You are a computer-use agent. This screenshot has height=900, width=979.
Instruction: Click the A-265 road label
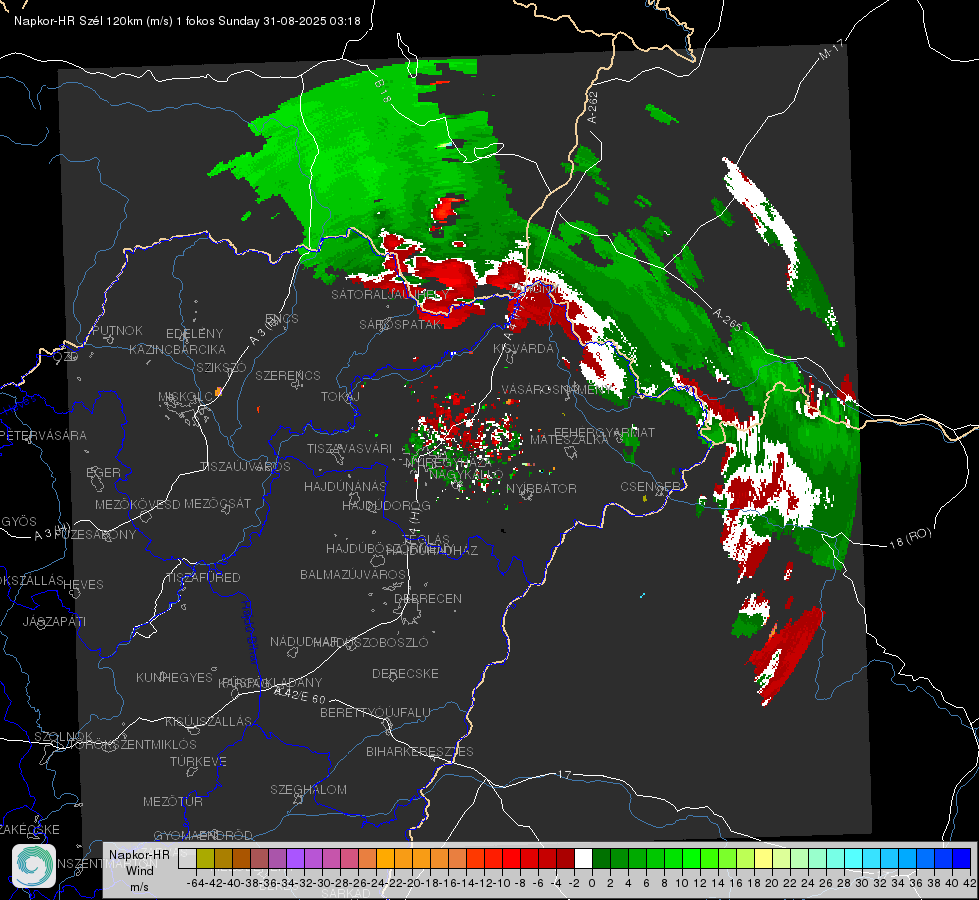tap(727, 320)
